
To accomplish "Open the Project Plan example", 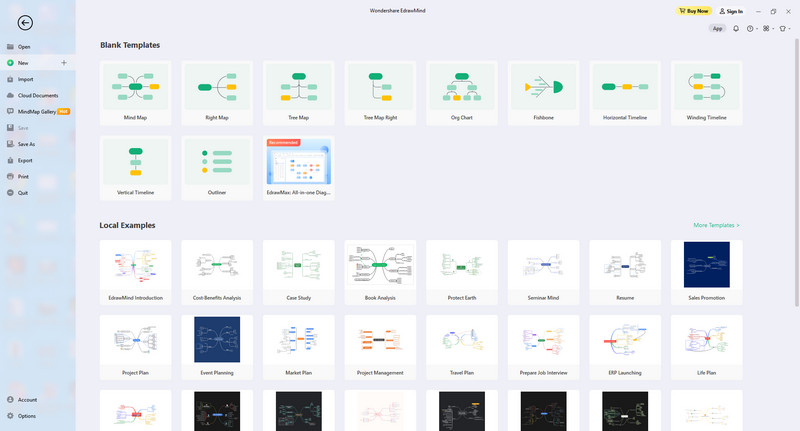I will [x=135, y=347].
